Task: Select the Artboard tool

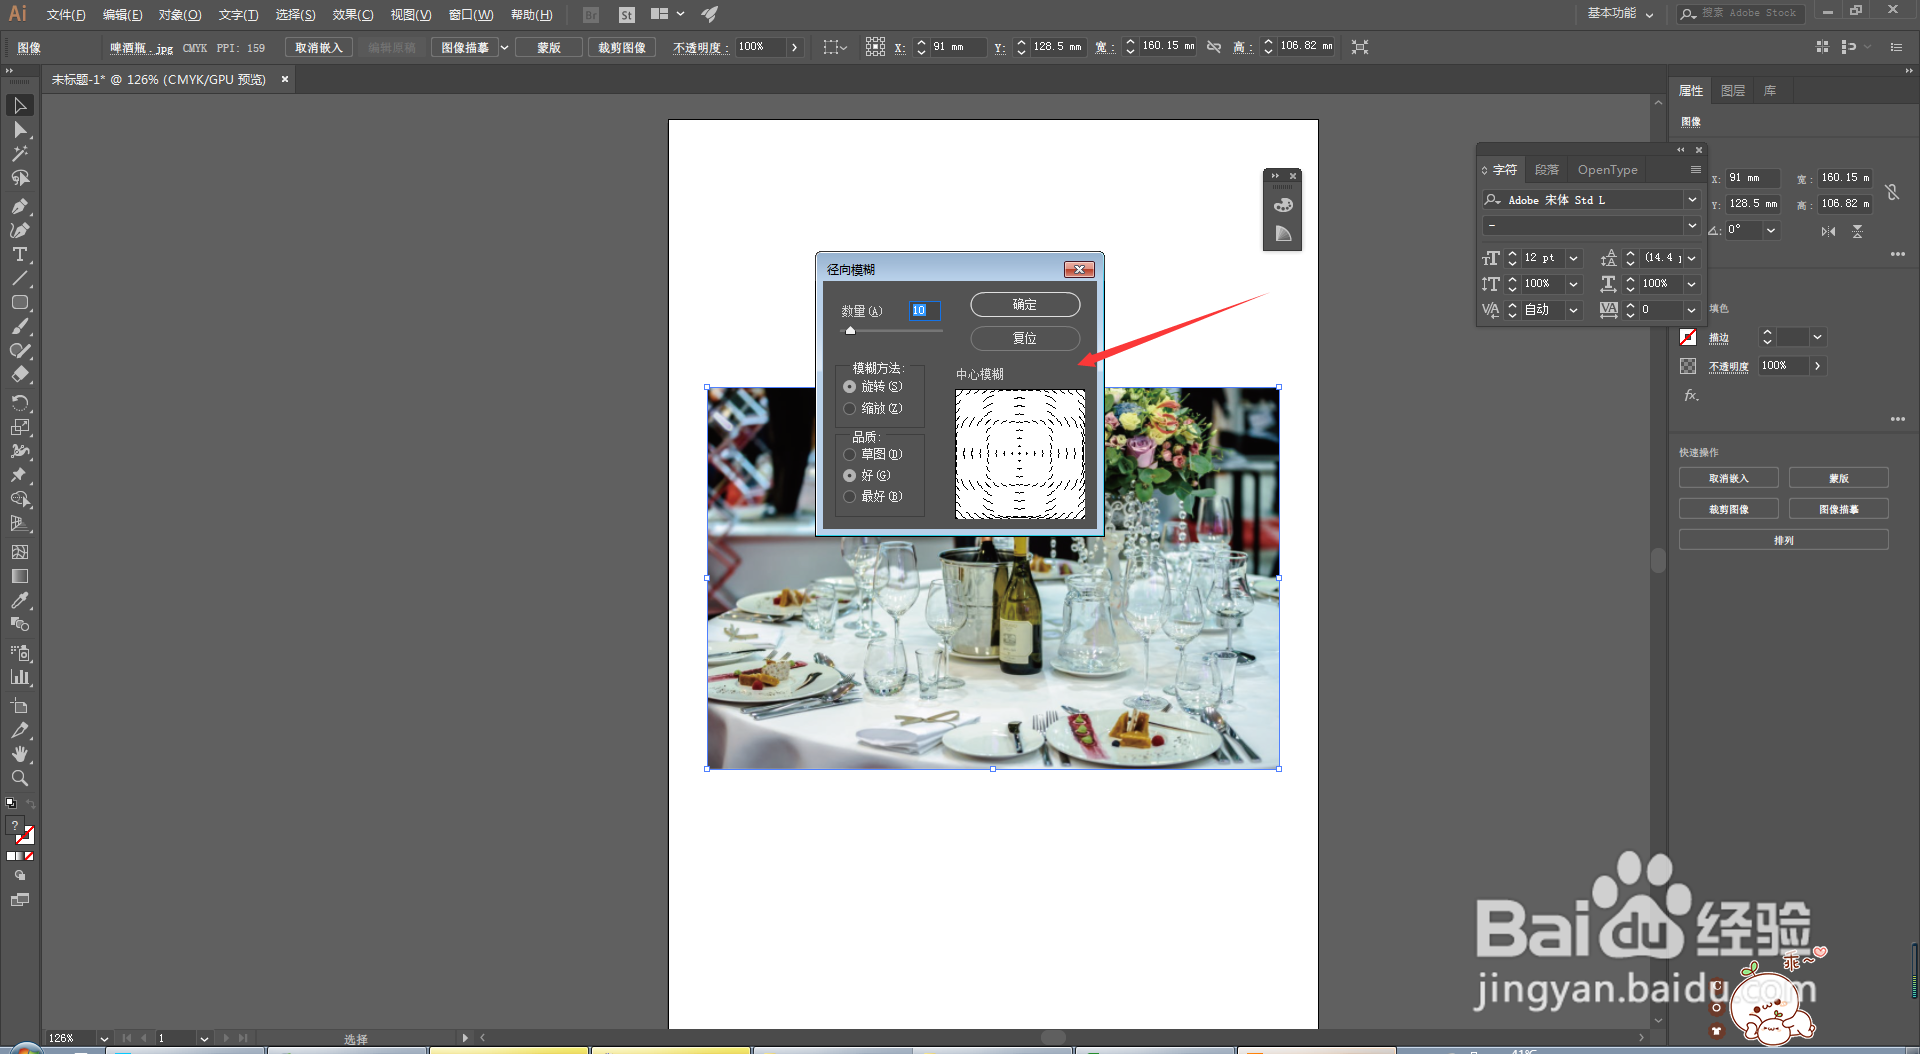Action: (x=20, y=706)
